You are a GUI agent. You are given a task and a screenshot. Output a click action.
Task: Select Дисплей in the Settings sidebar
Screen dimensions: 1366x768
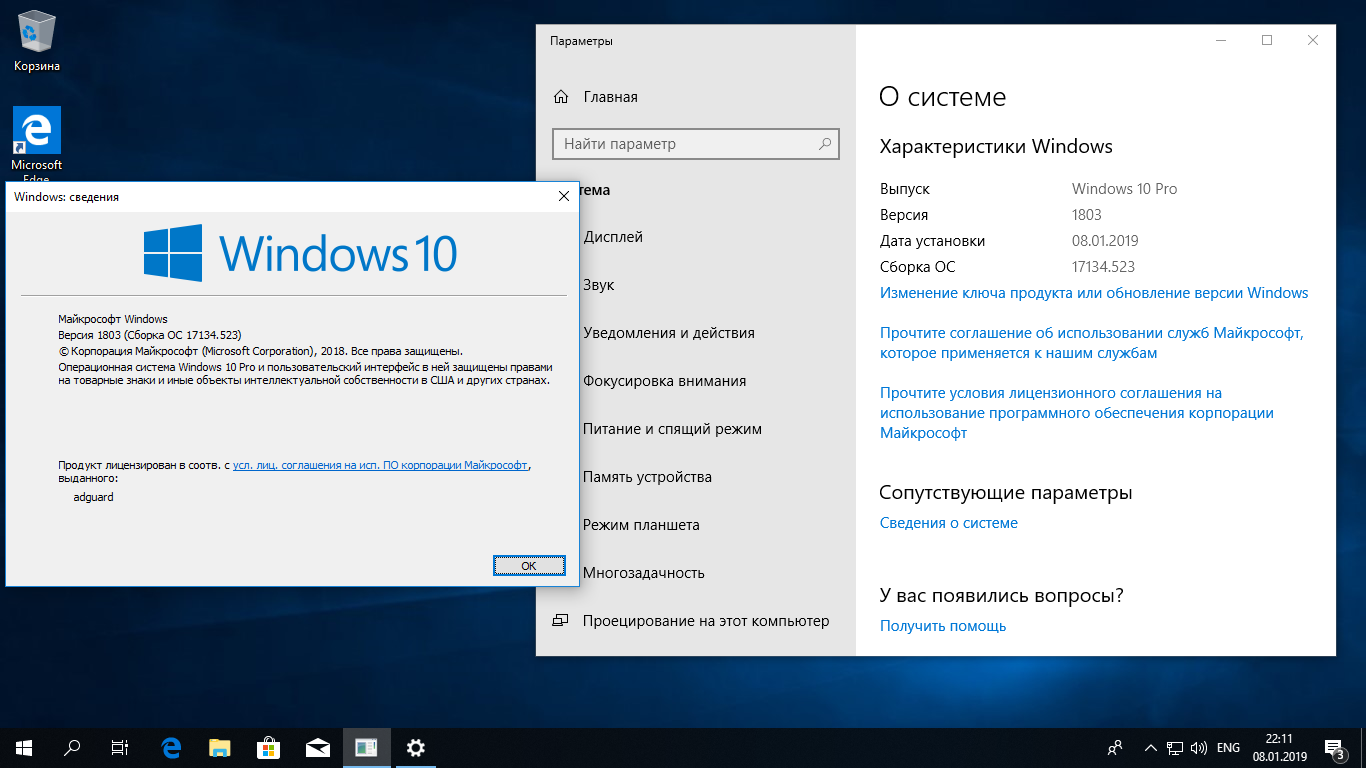(x=612, y=237)
